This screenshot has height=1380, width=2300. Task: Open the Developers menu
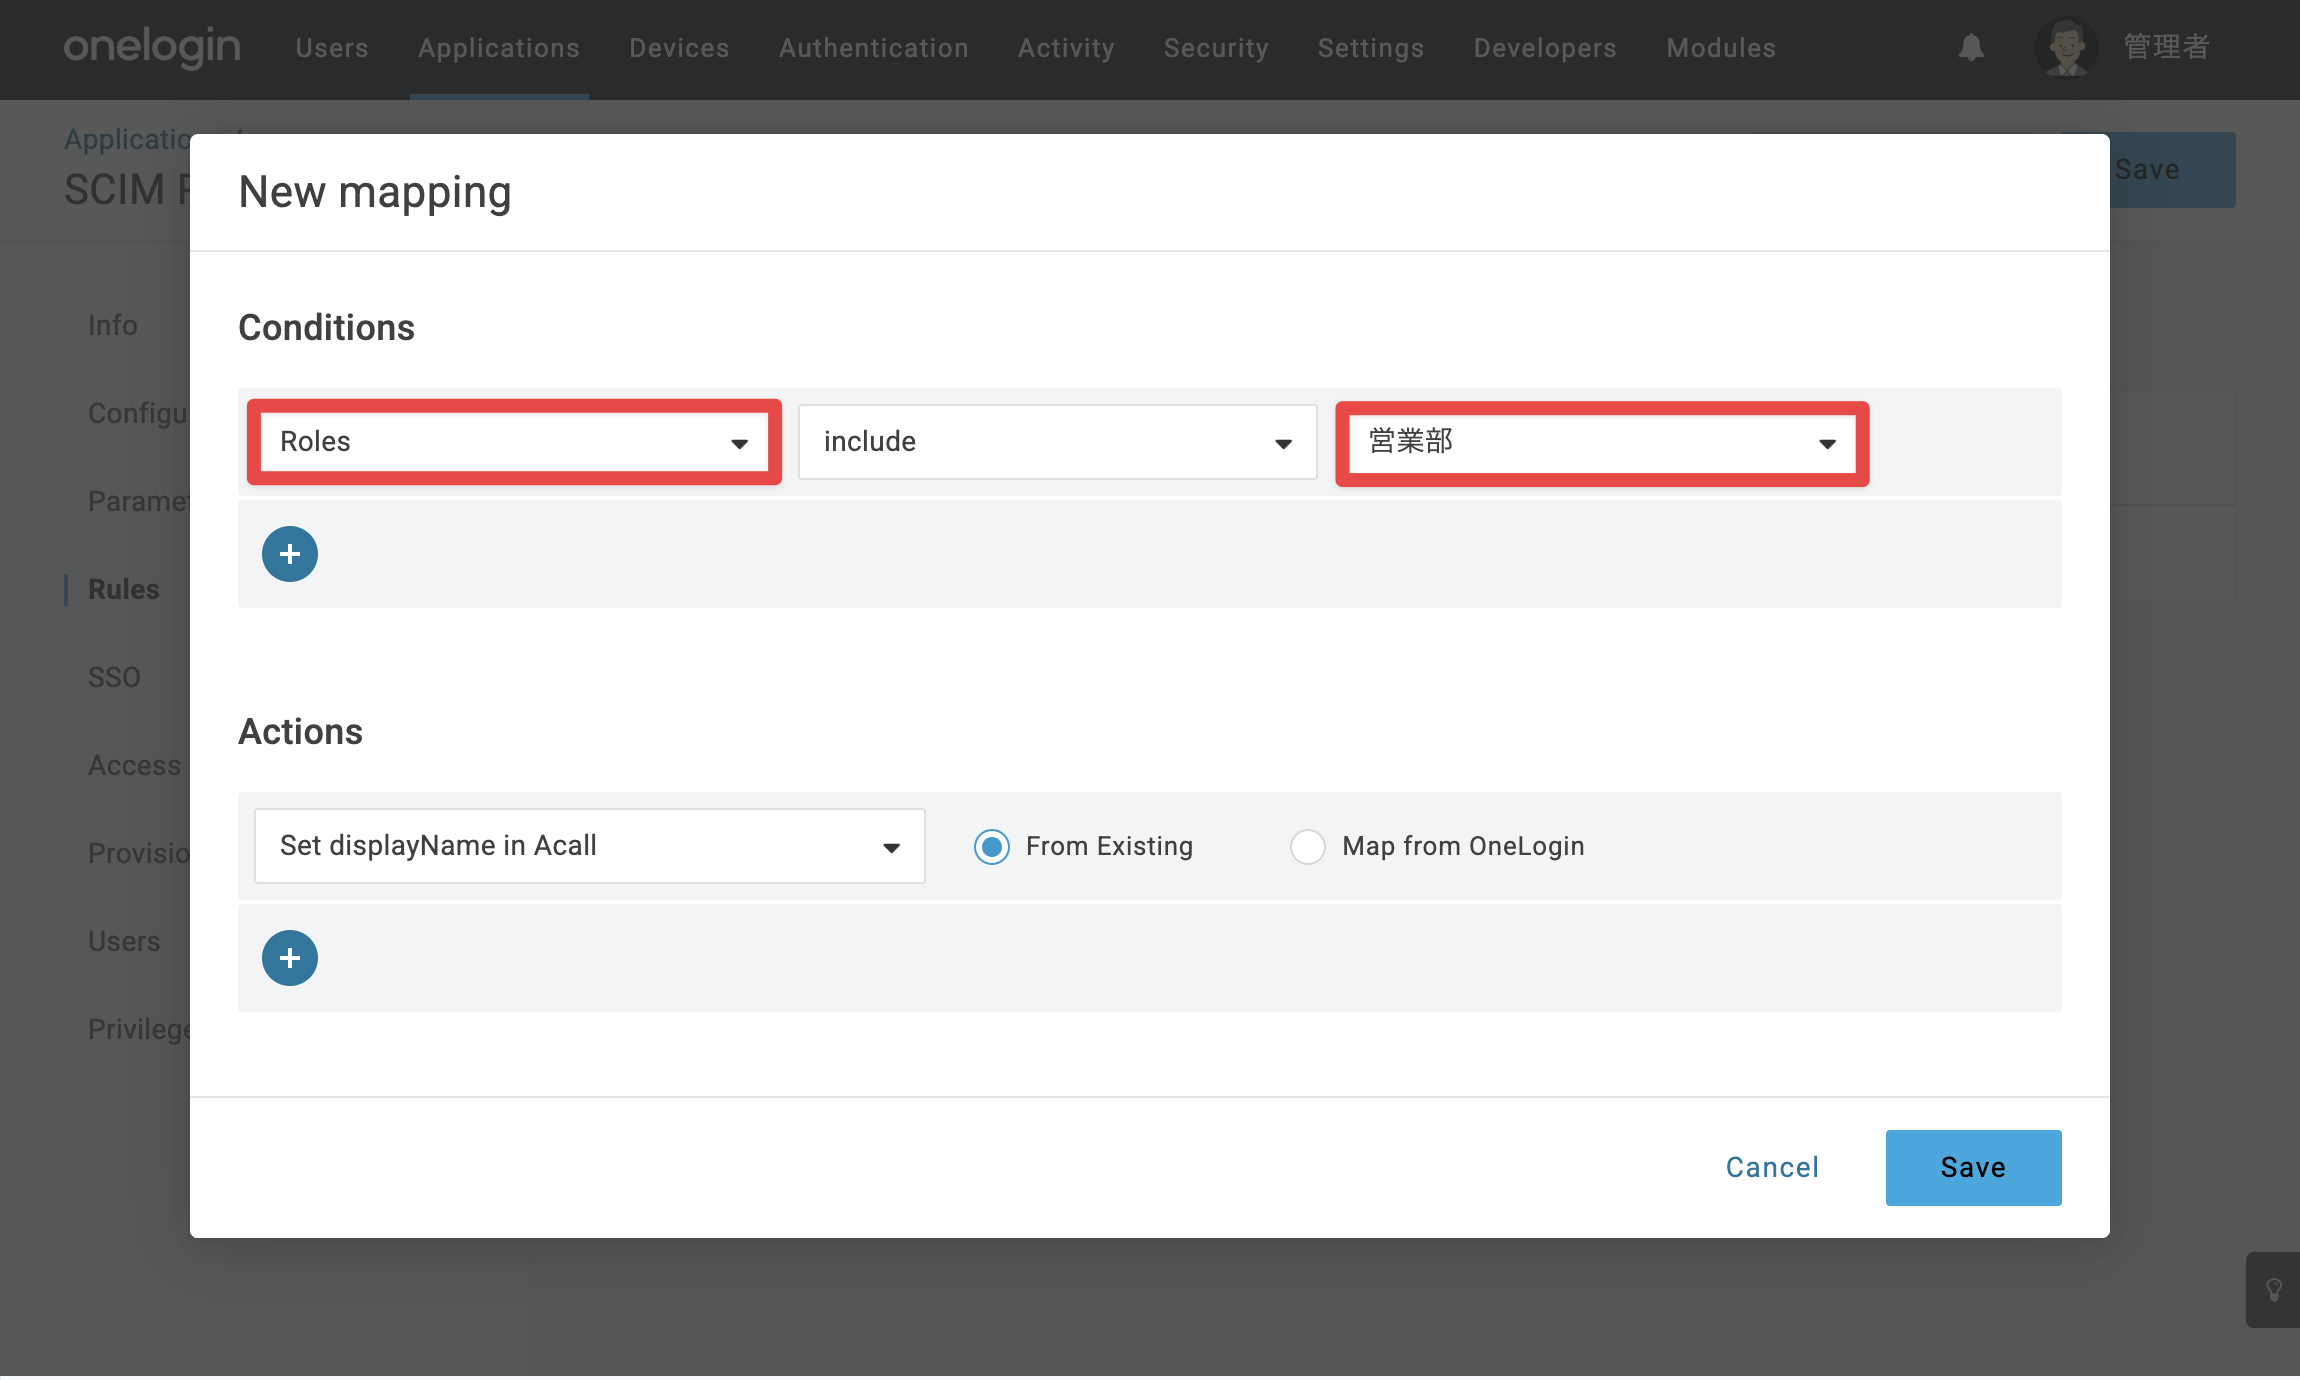coord(1545,48)
